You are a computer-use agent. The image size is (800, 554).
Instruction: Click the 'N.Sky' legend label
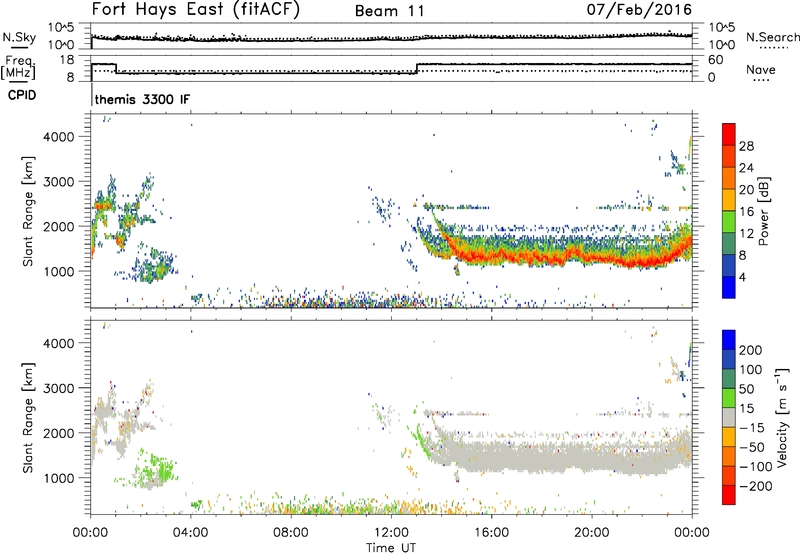click(19, 37)
